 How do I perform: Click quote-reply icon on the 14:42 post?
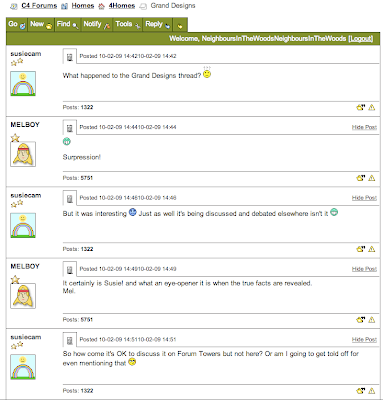[x=361, y=107]
